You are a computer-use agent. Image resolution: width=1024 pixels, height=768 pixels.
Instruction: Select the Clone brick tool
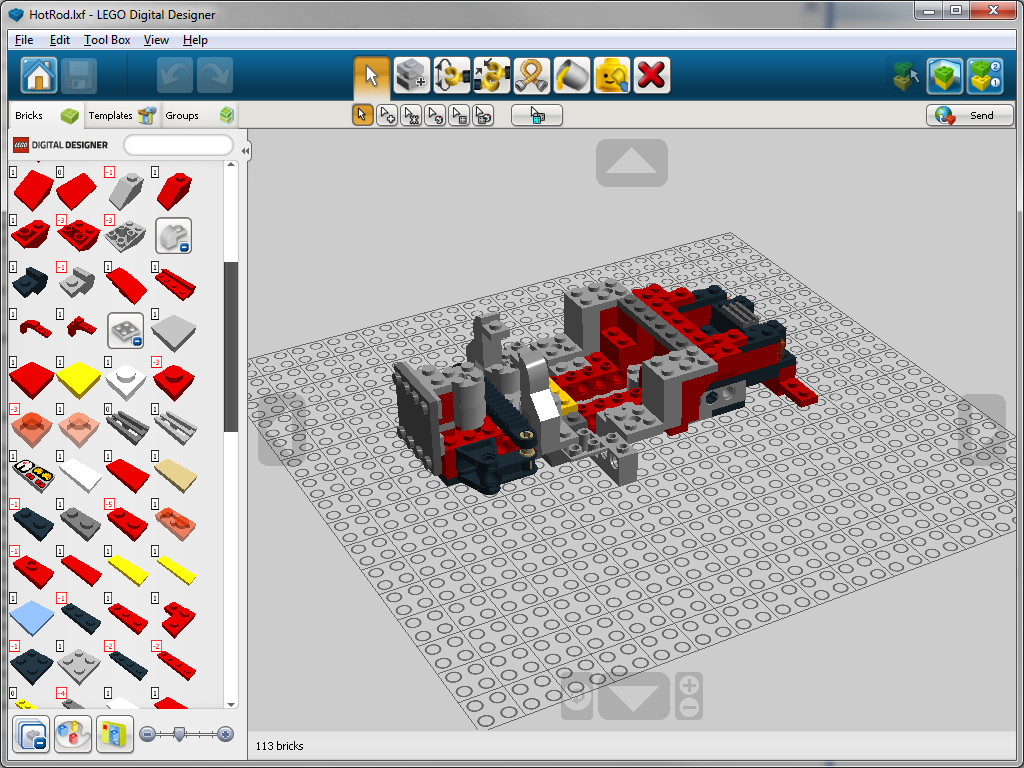point(411,75)
